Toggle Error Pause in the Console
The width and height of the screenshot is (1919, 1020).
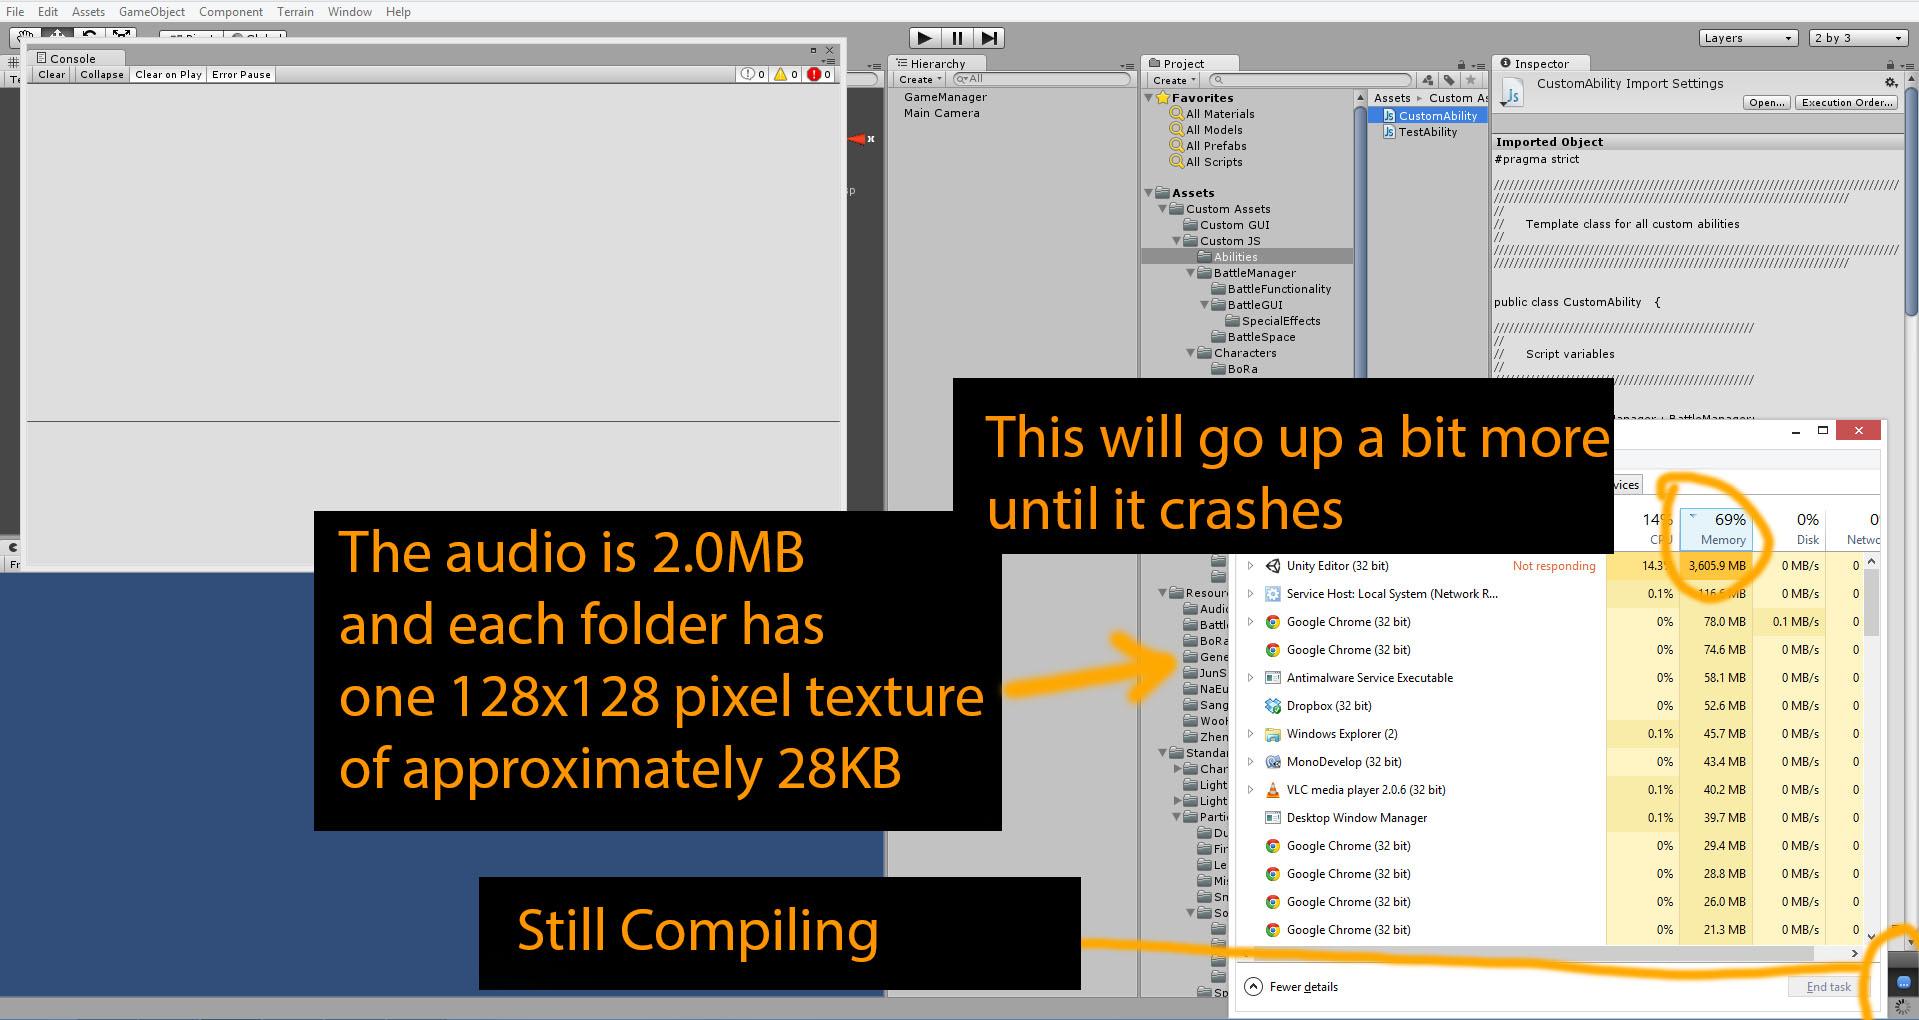(x=241, y=74)
